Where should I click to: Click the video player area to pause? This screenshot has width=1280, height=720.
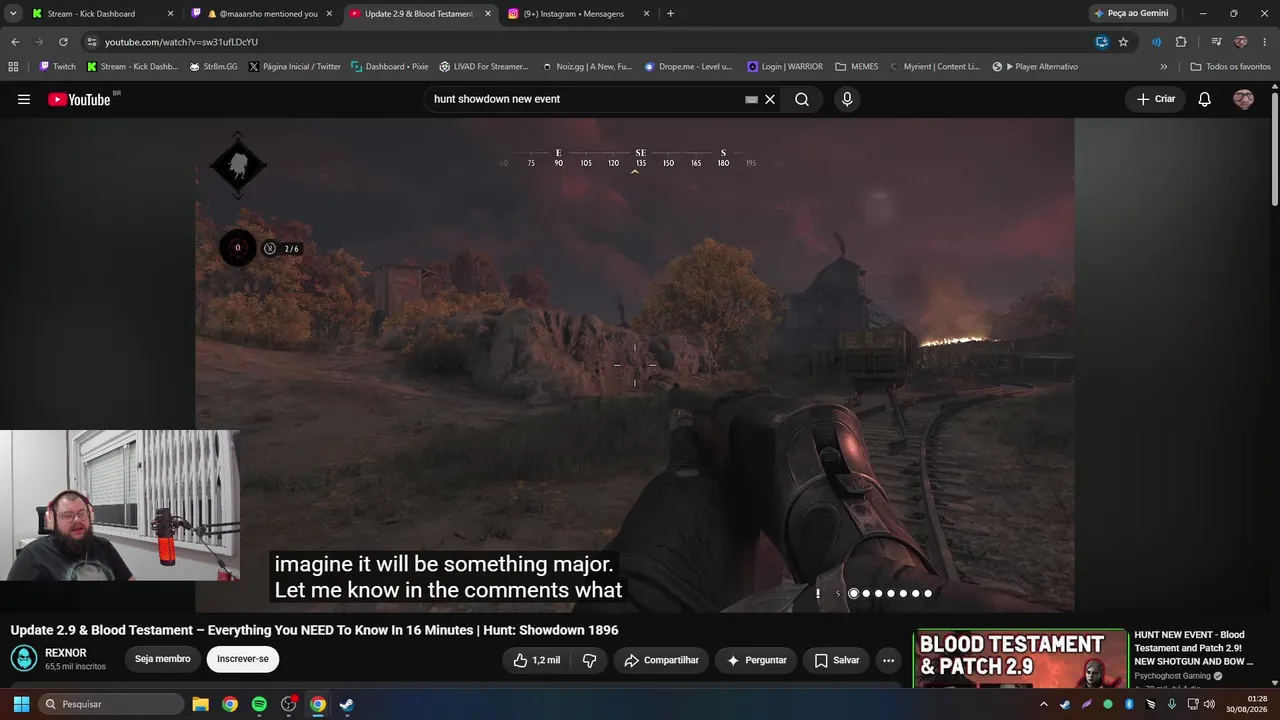click(x=635, y=365)
